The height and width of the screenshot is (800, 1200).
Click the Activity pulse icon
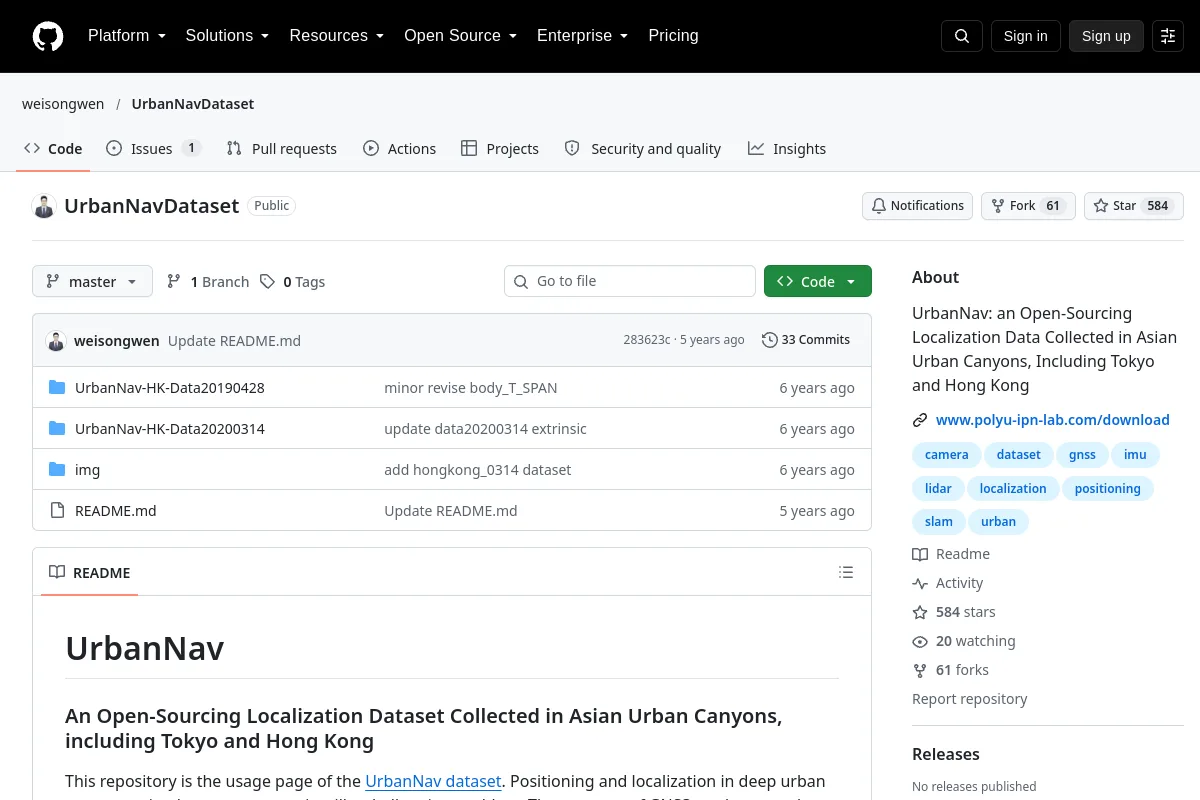(920, 583)
